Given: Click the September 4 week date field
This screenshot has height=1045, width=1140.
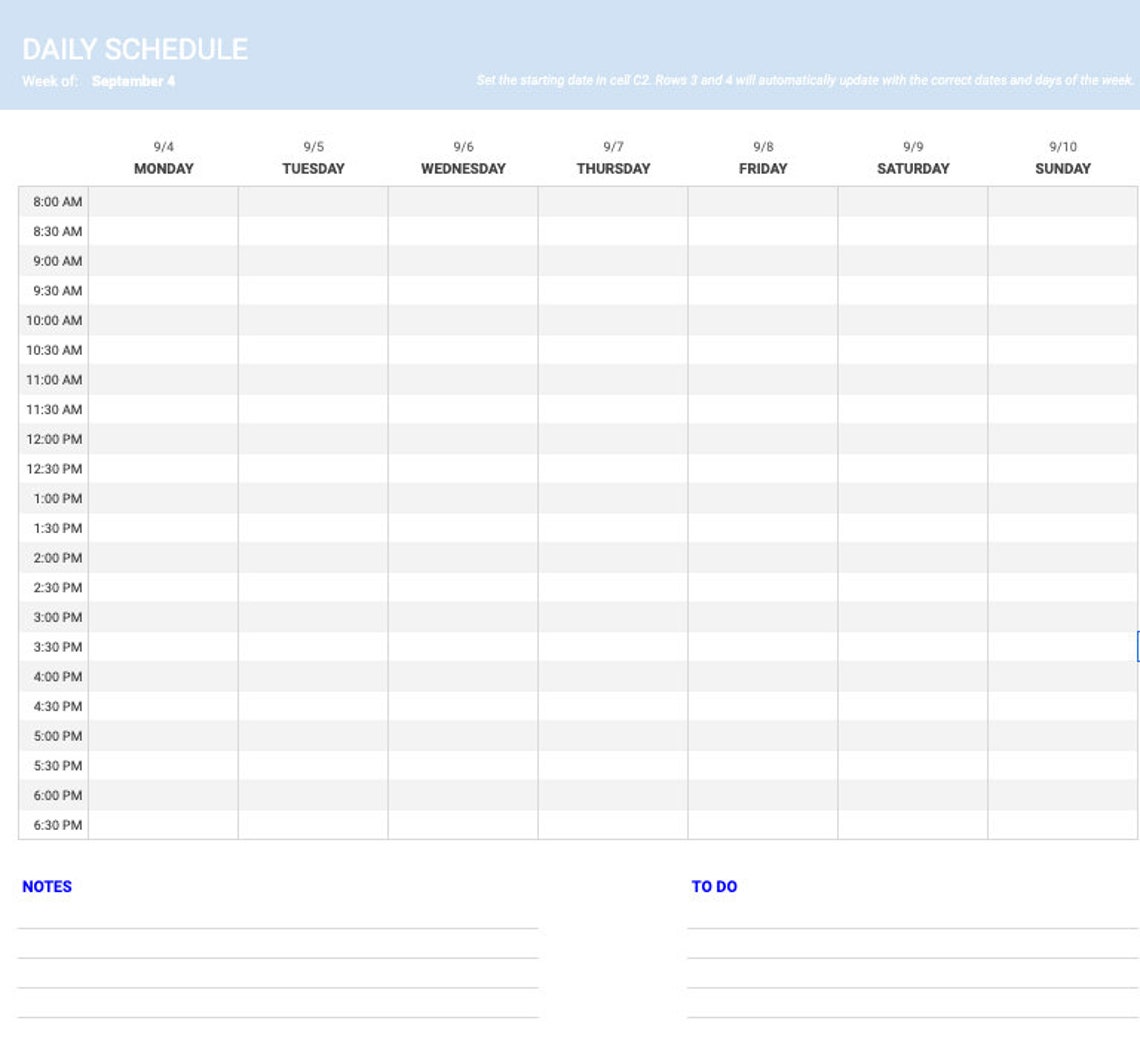Looking at the screenshot, I should tap(131, 81).
